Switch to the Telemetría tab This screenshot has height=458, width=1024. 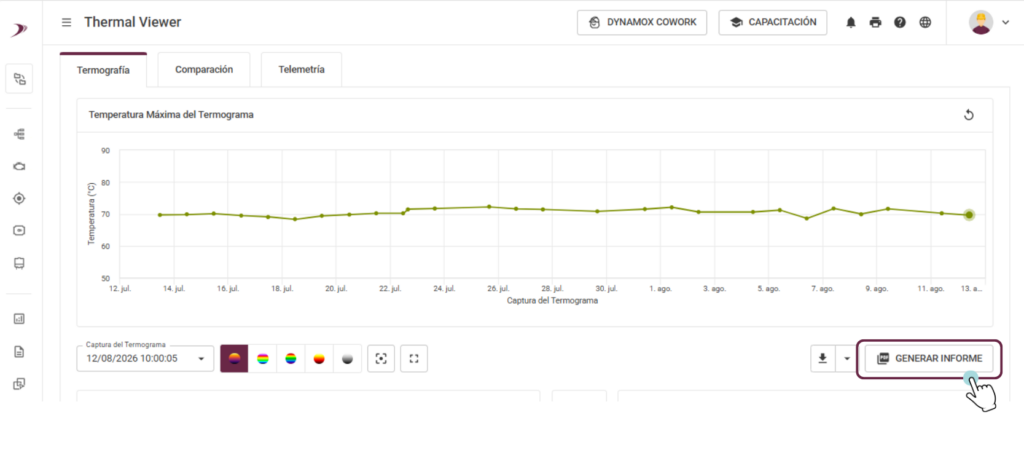pos(301,70)
